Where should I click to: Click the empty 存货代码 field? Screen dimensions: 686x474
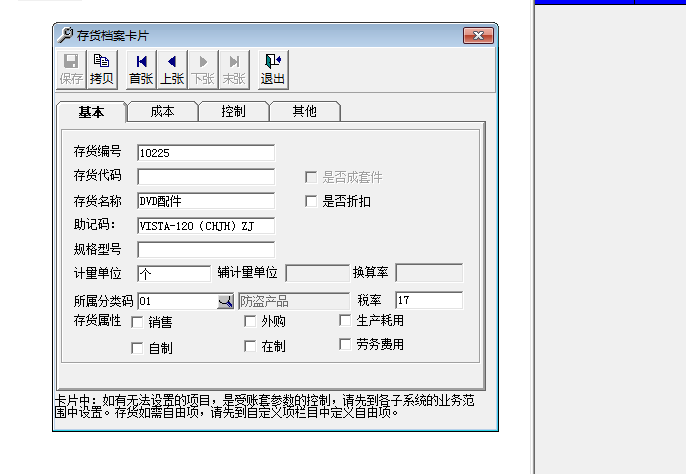tap(206, 177)
